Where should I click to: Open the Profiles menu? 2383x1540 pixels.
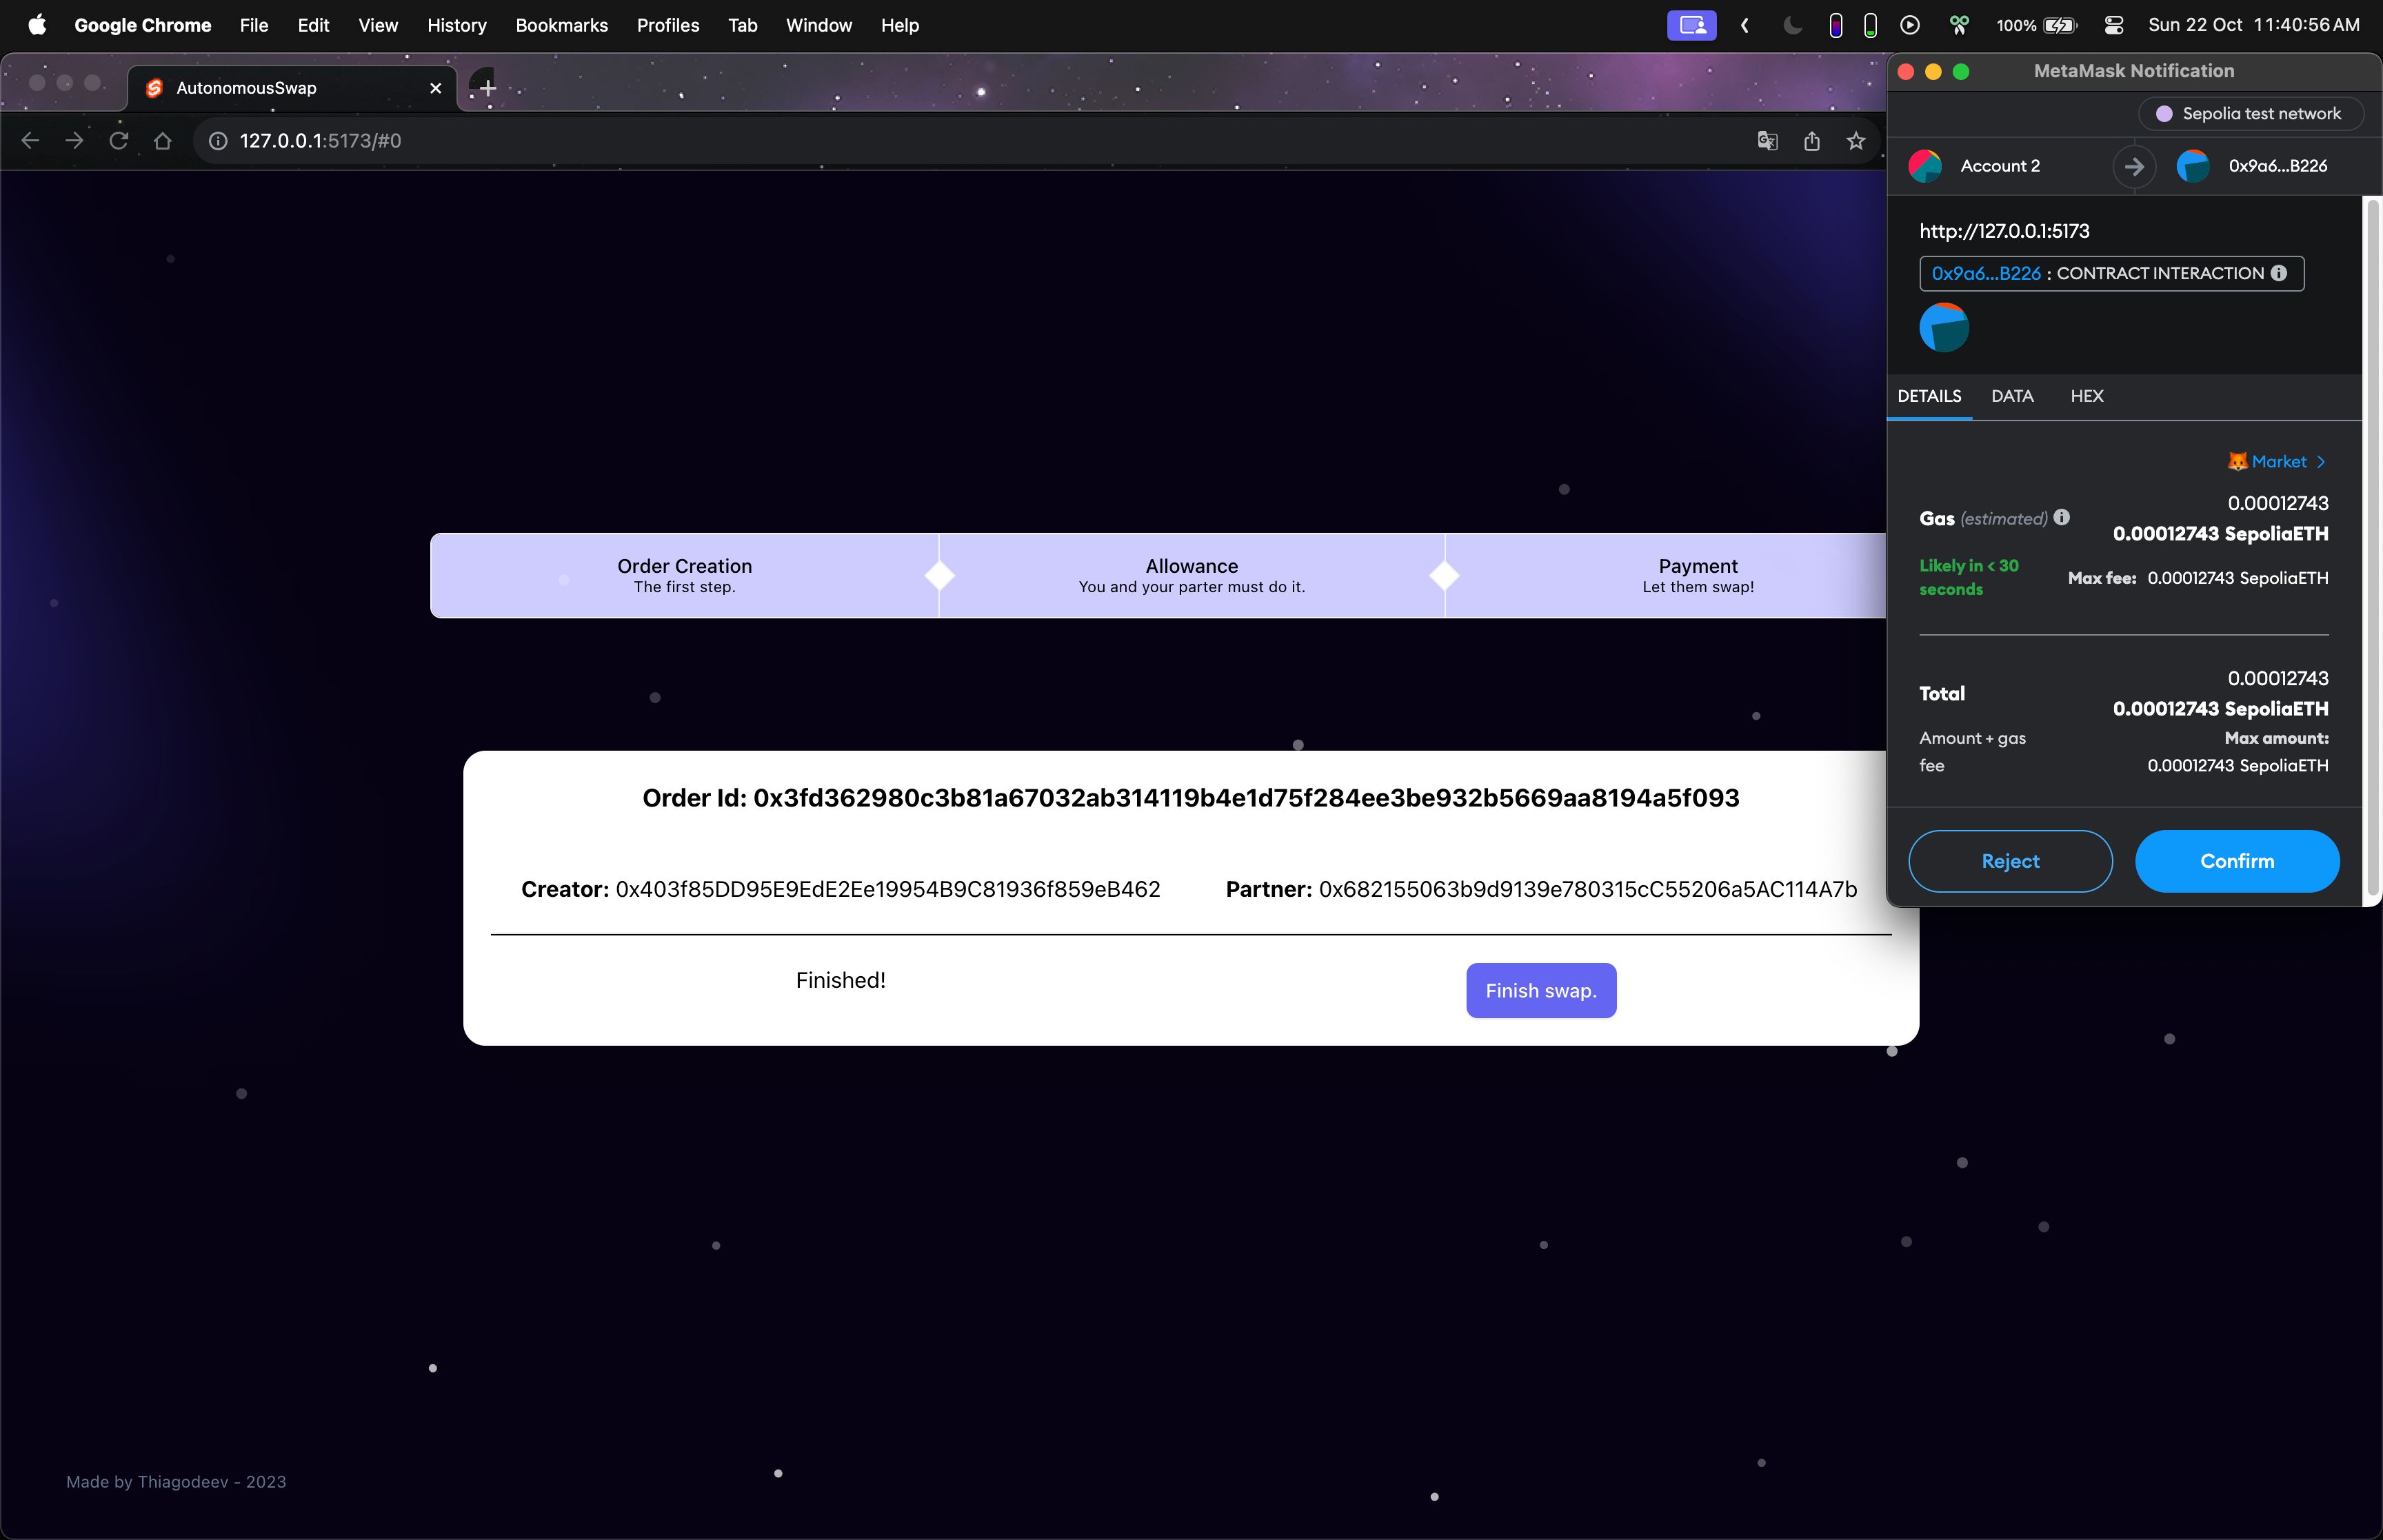coord(668,25)
